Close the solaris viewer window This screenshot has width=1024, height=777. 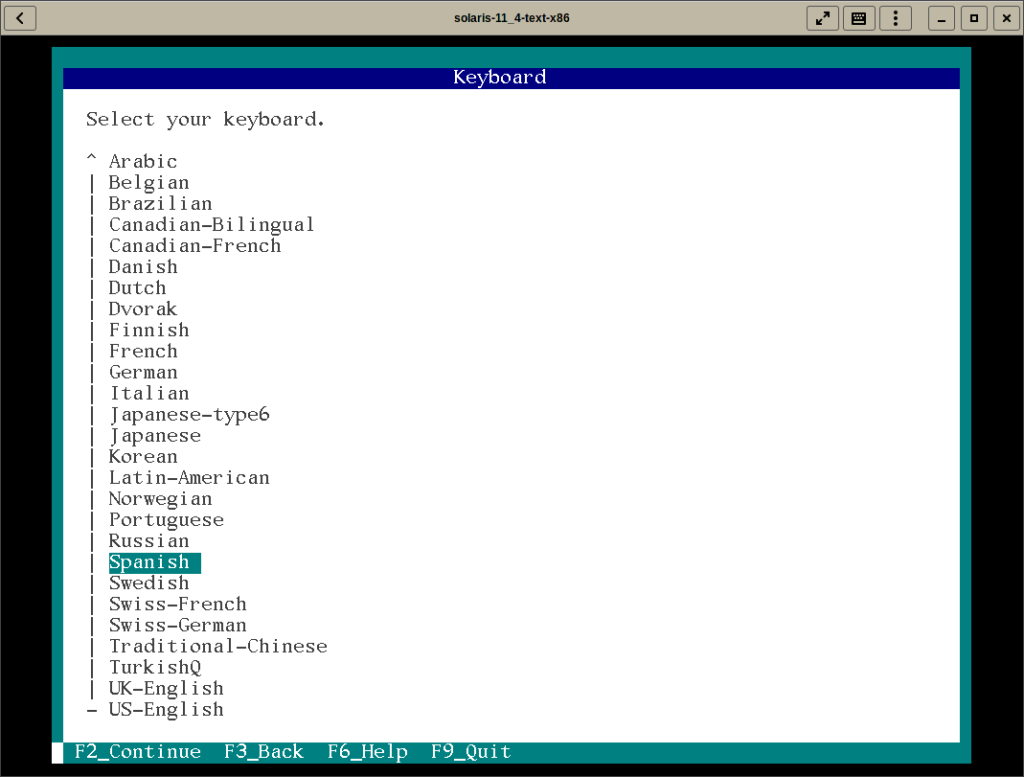[x=1006, y=18]
